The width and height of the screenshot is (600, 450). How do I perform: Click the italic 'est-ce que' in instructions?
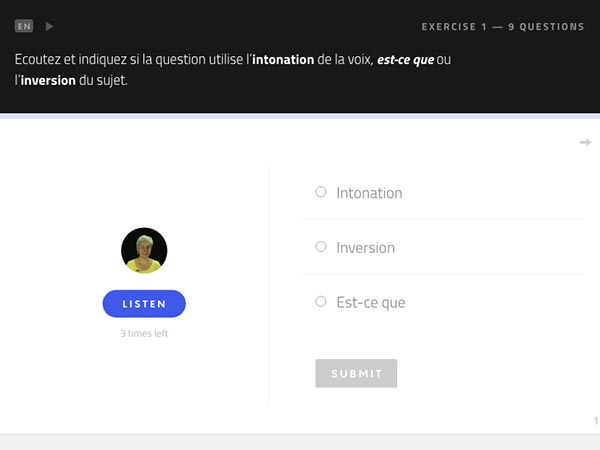tap(405, 60)
